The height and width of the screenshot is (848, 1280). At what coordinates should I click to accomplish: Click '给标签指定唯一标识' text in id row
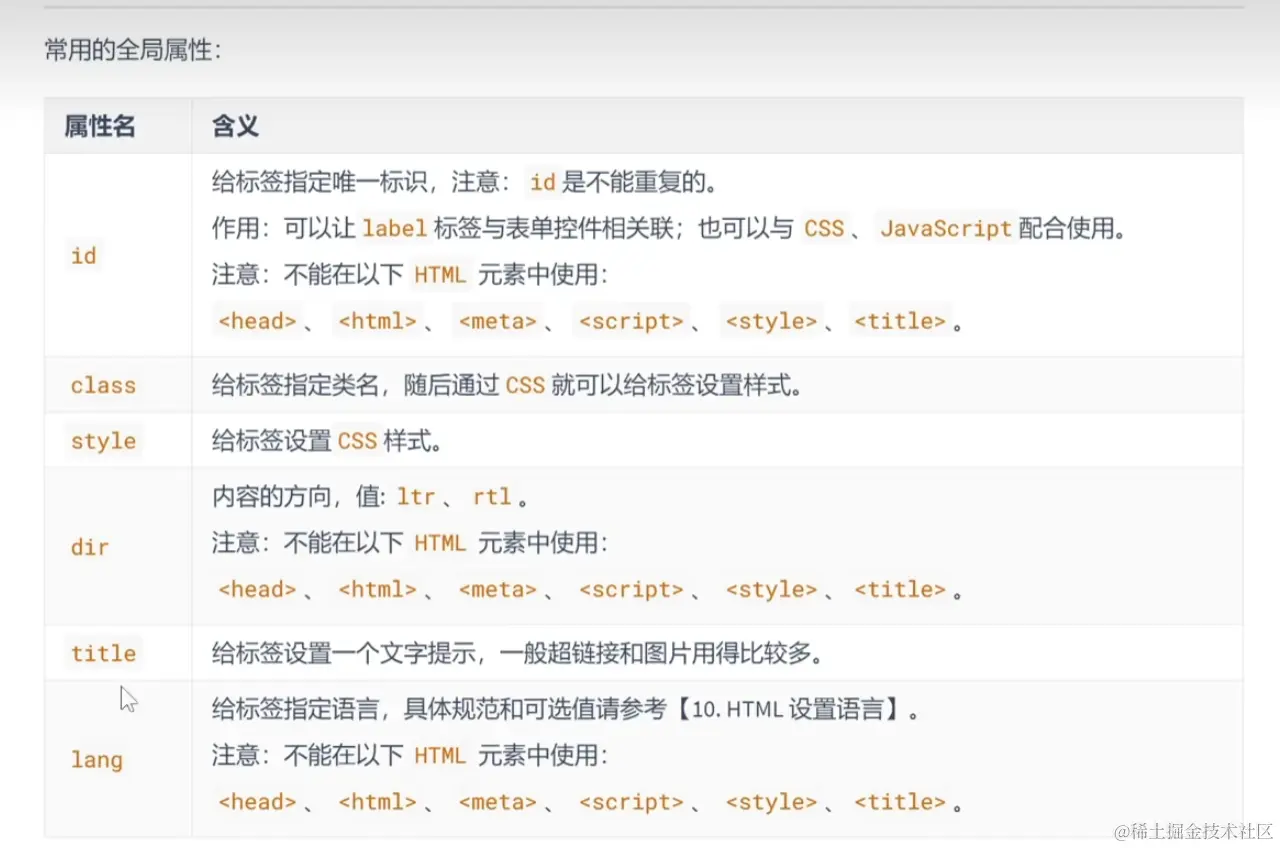tap(319, 182)
